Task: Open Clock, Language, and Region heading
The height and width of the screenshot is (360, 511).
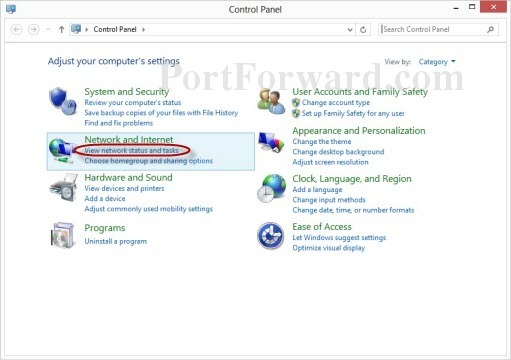Action: tap(352, 179)
